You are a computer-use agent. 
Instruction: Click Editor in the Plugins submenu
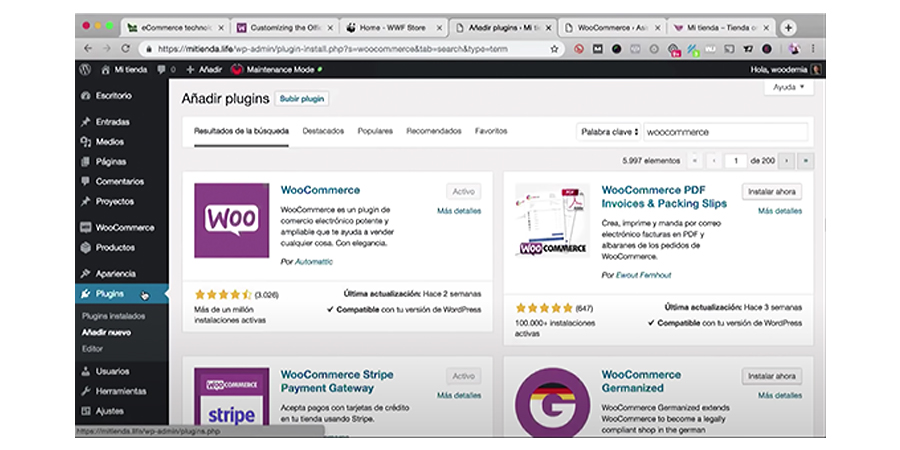[92, 348]
